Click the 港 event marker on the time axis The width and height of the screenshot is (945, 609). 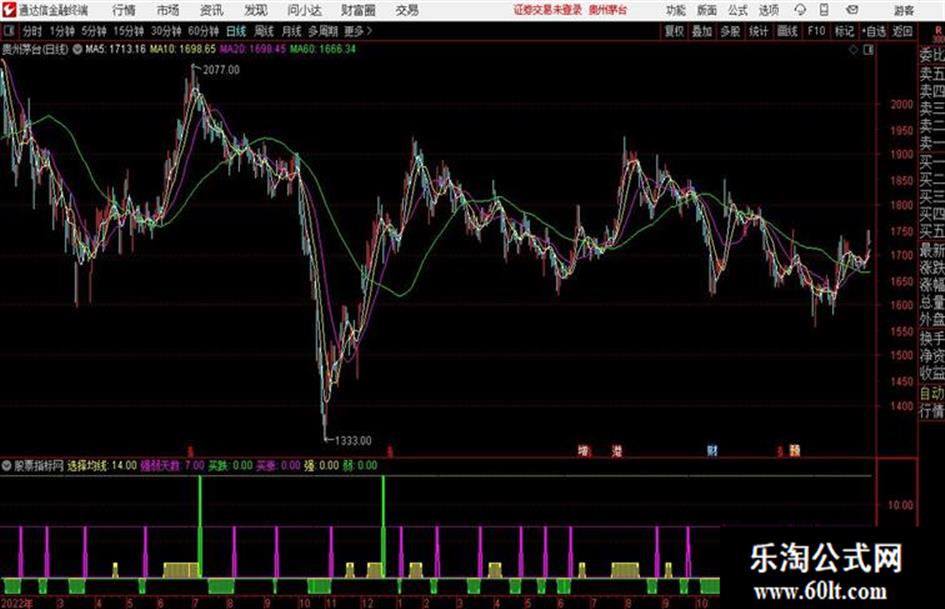(617, 450)
